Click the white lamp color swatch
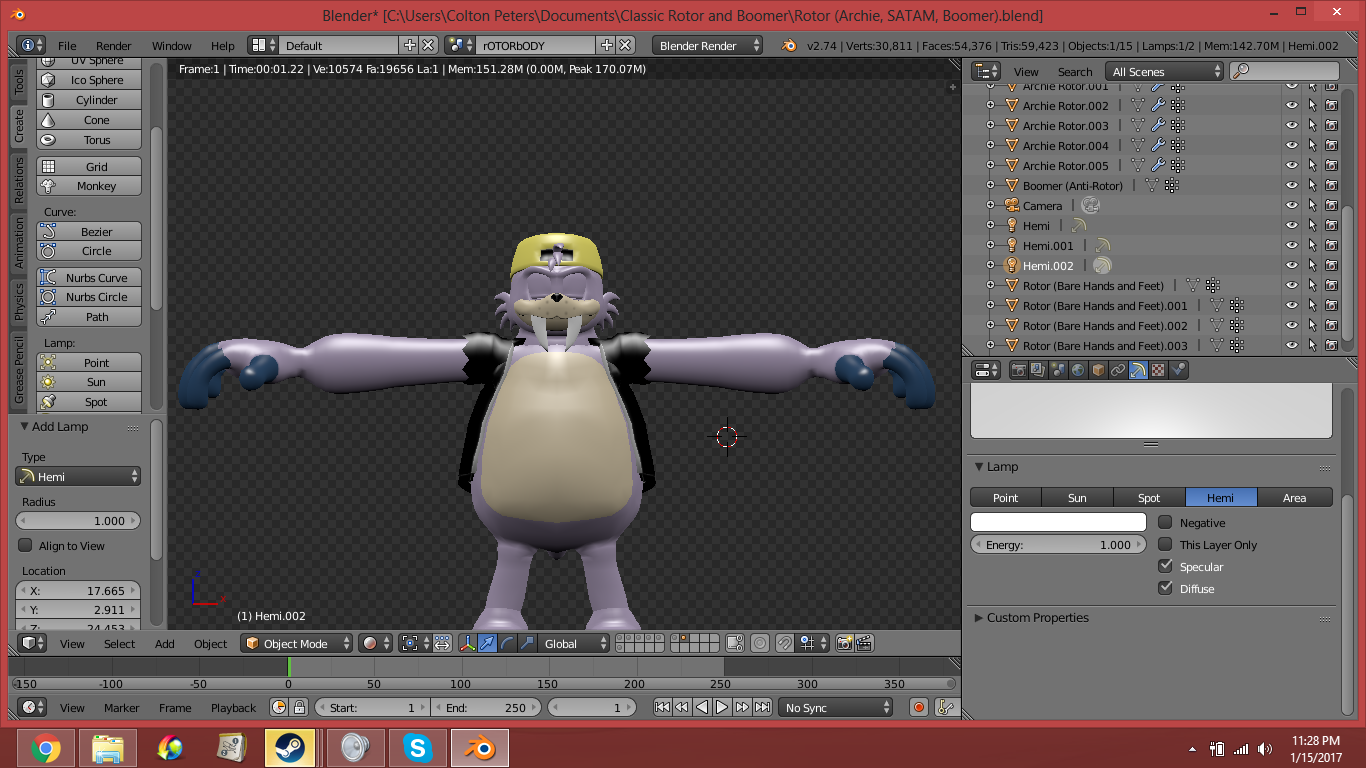The width and height of the screenshot is (1366, 768). coord(1058,522)
